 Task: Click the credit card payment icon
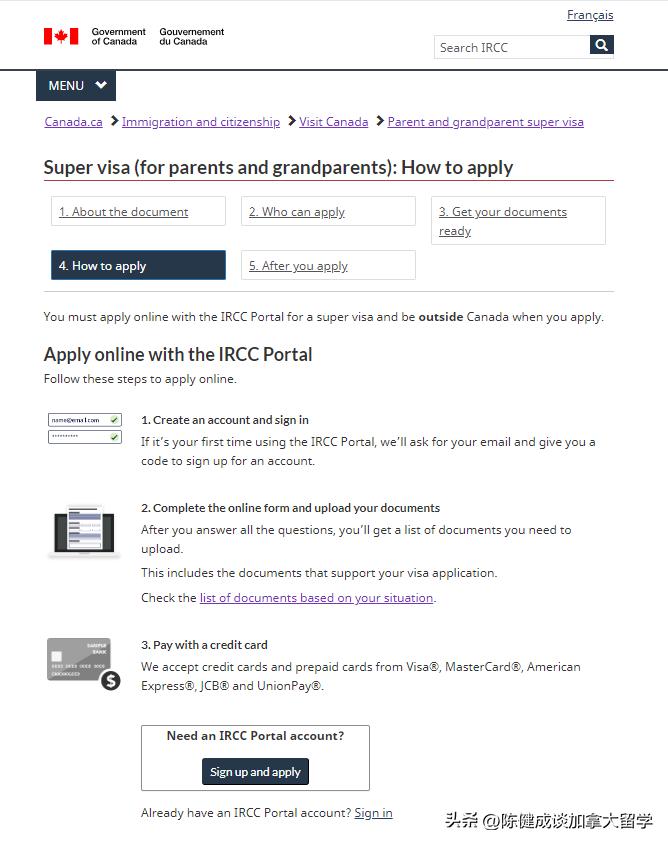(83, 664)
